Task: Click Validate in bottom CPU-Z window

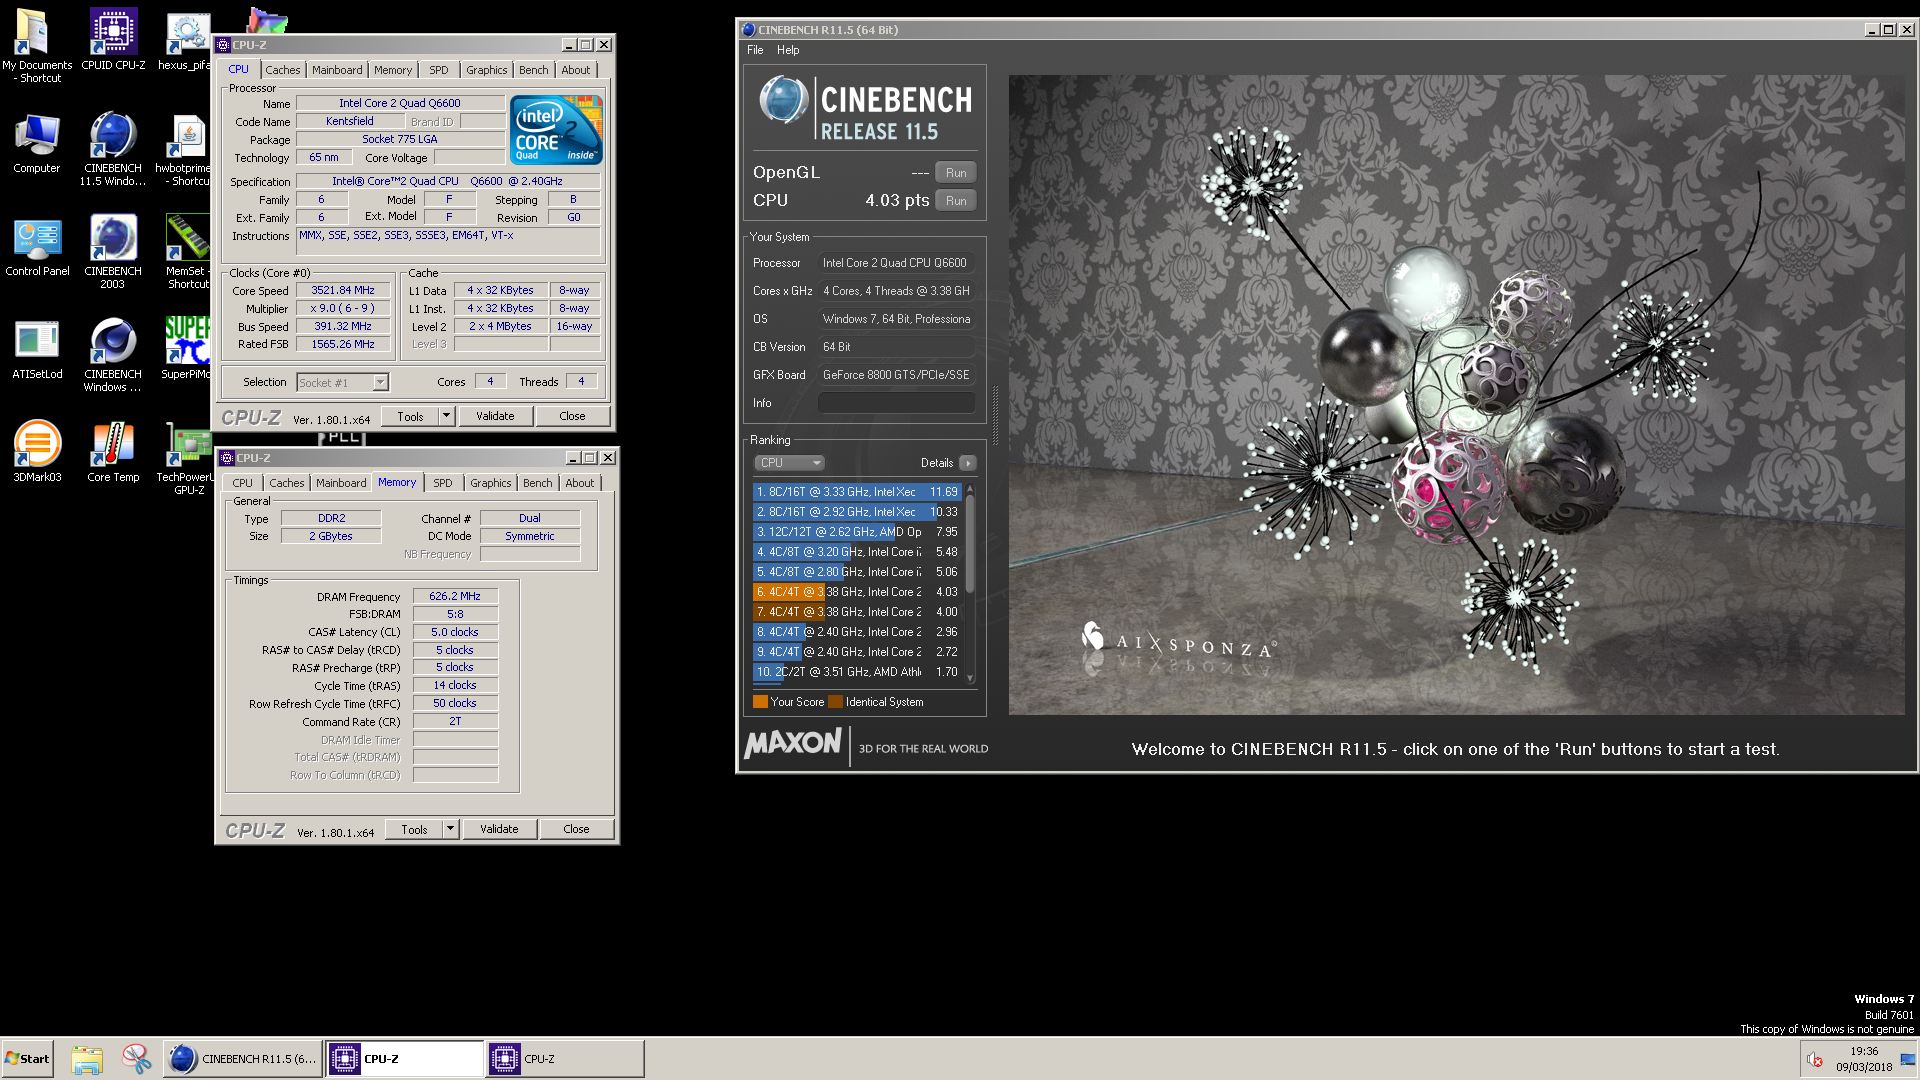Action: click(499, 830)
